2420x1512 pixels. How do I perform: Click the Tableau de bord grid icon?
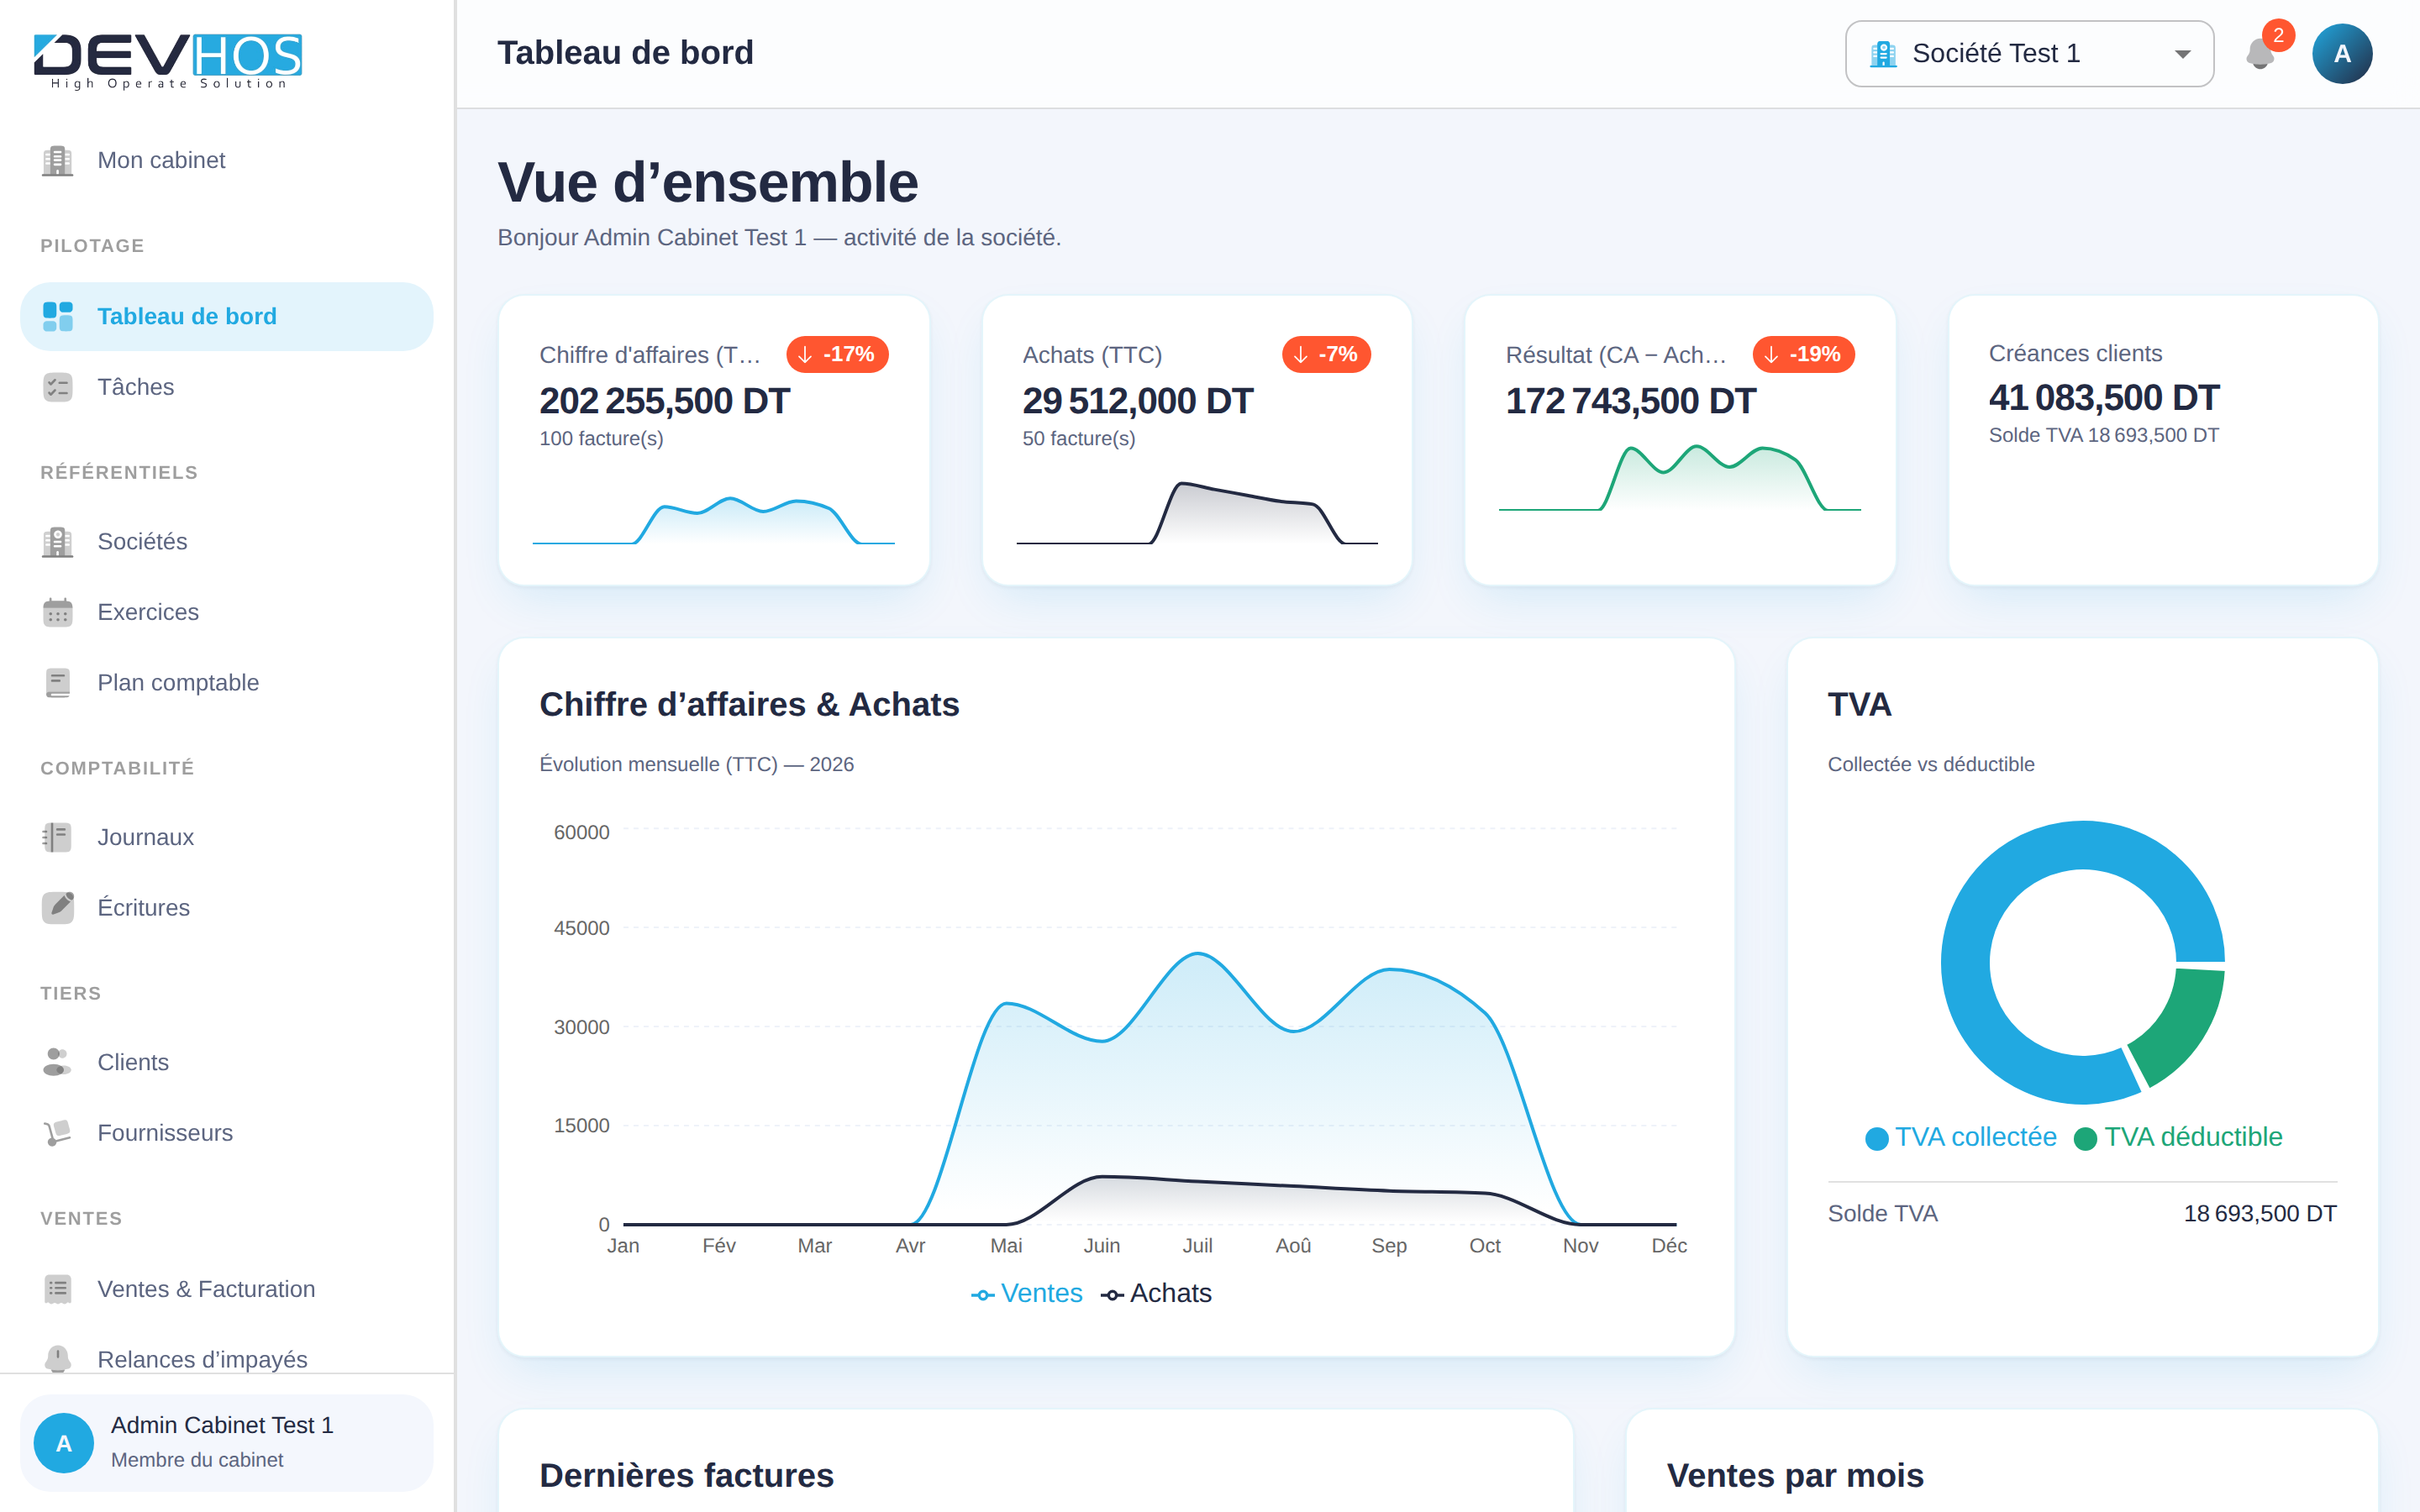(58, 316)
